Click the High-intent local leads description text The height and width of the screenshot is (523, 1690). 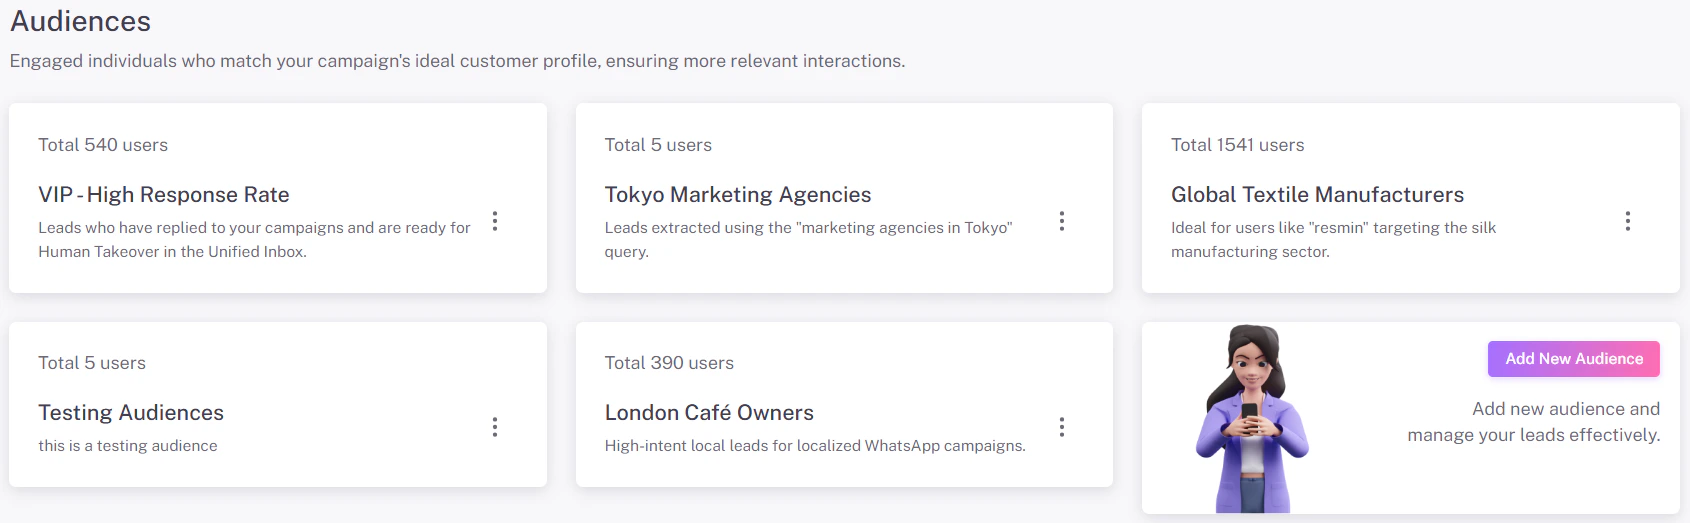click(x=815, y=446)
